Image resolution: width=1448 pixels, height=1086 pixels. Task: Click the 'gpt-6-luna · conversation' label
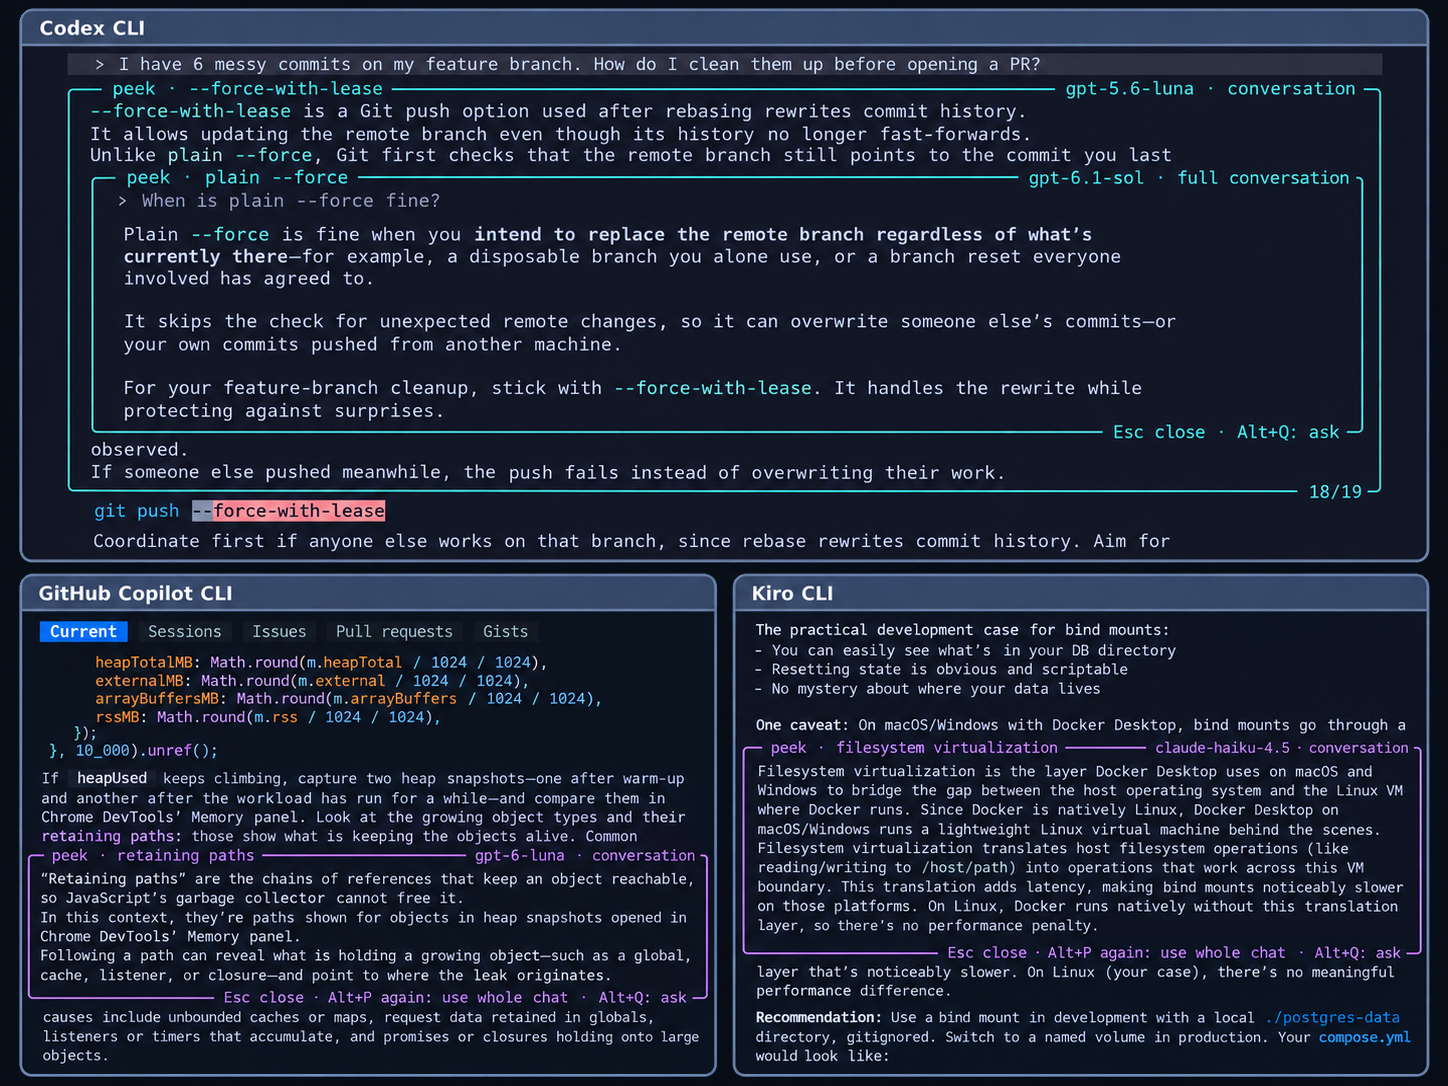[x=585, y=856]
